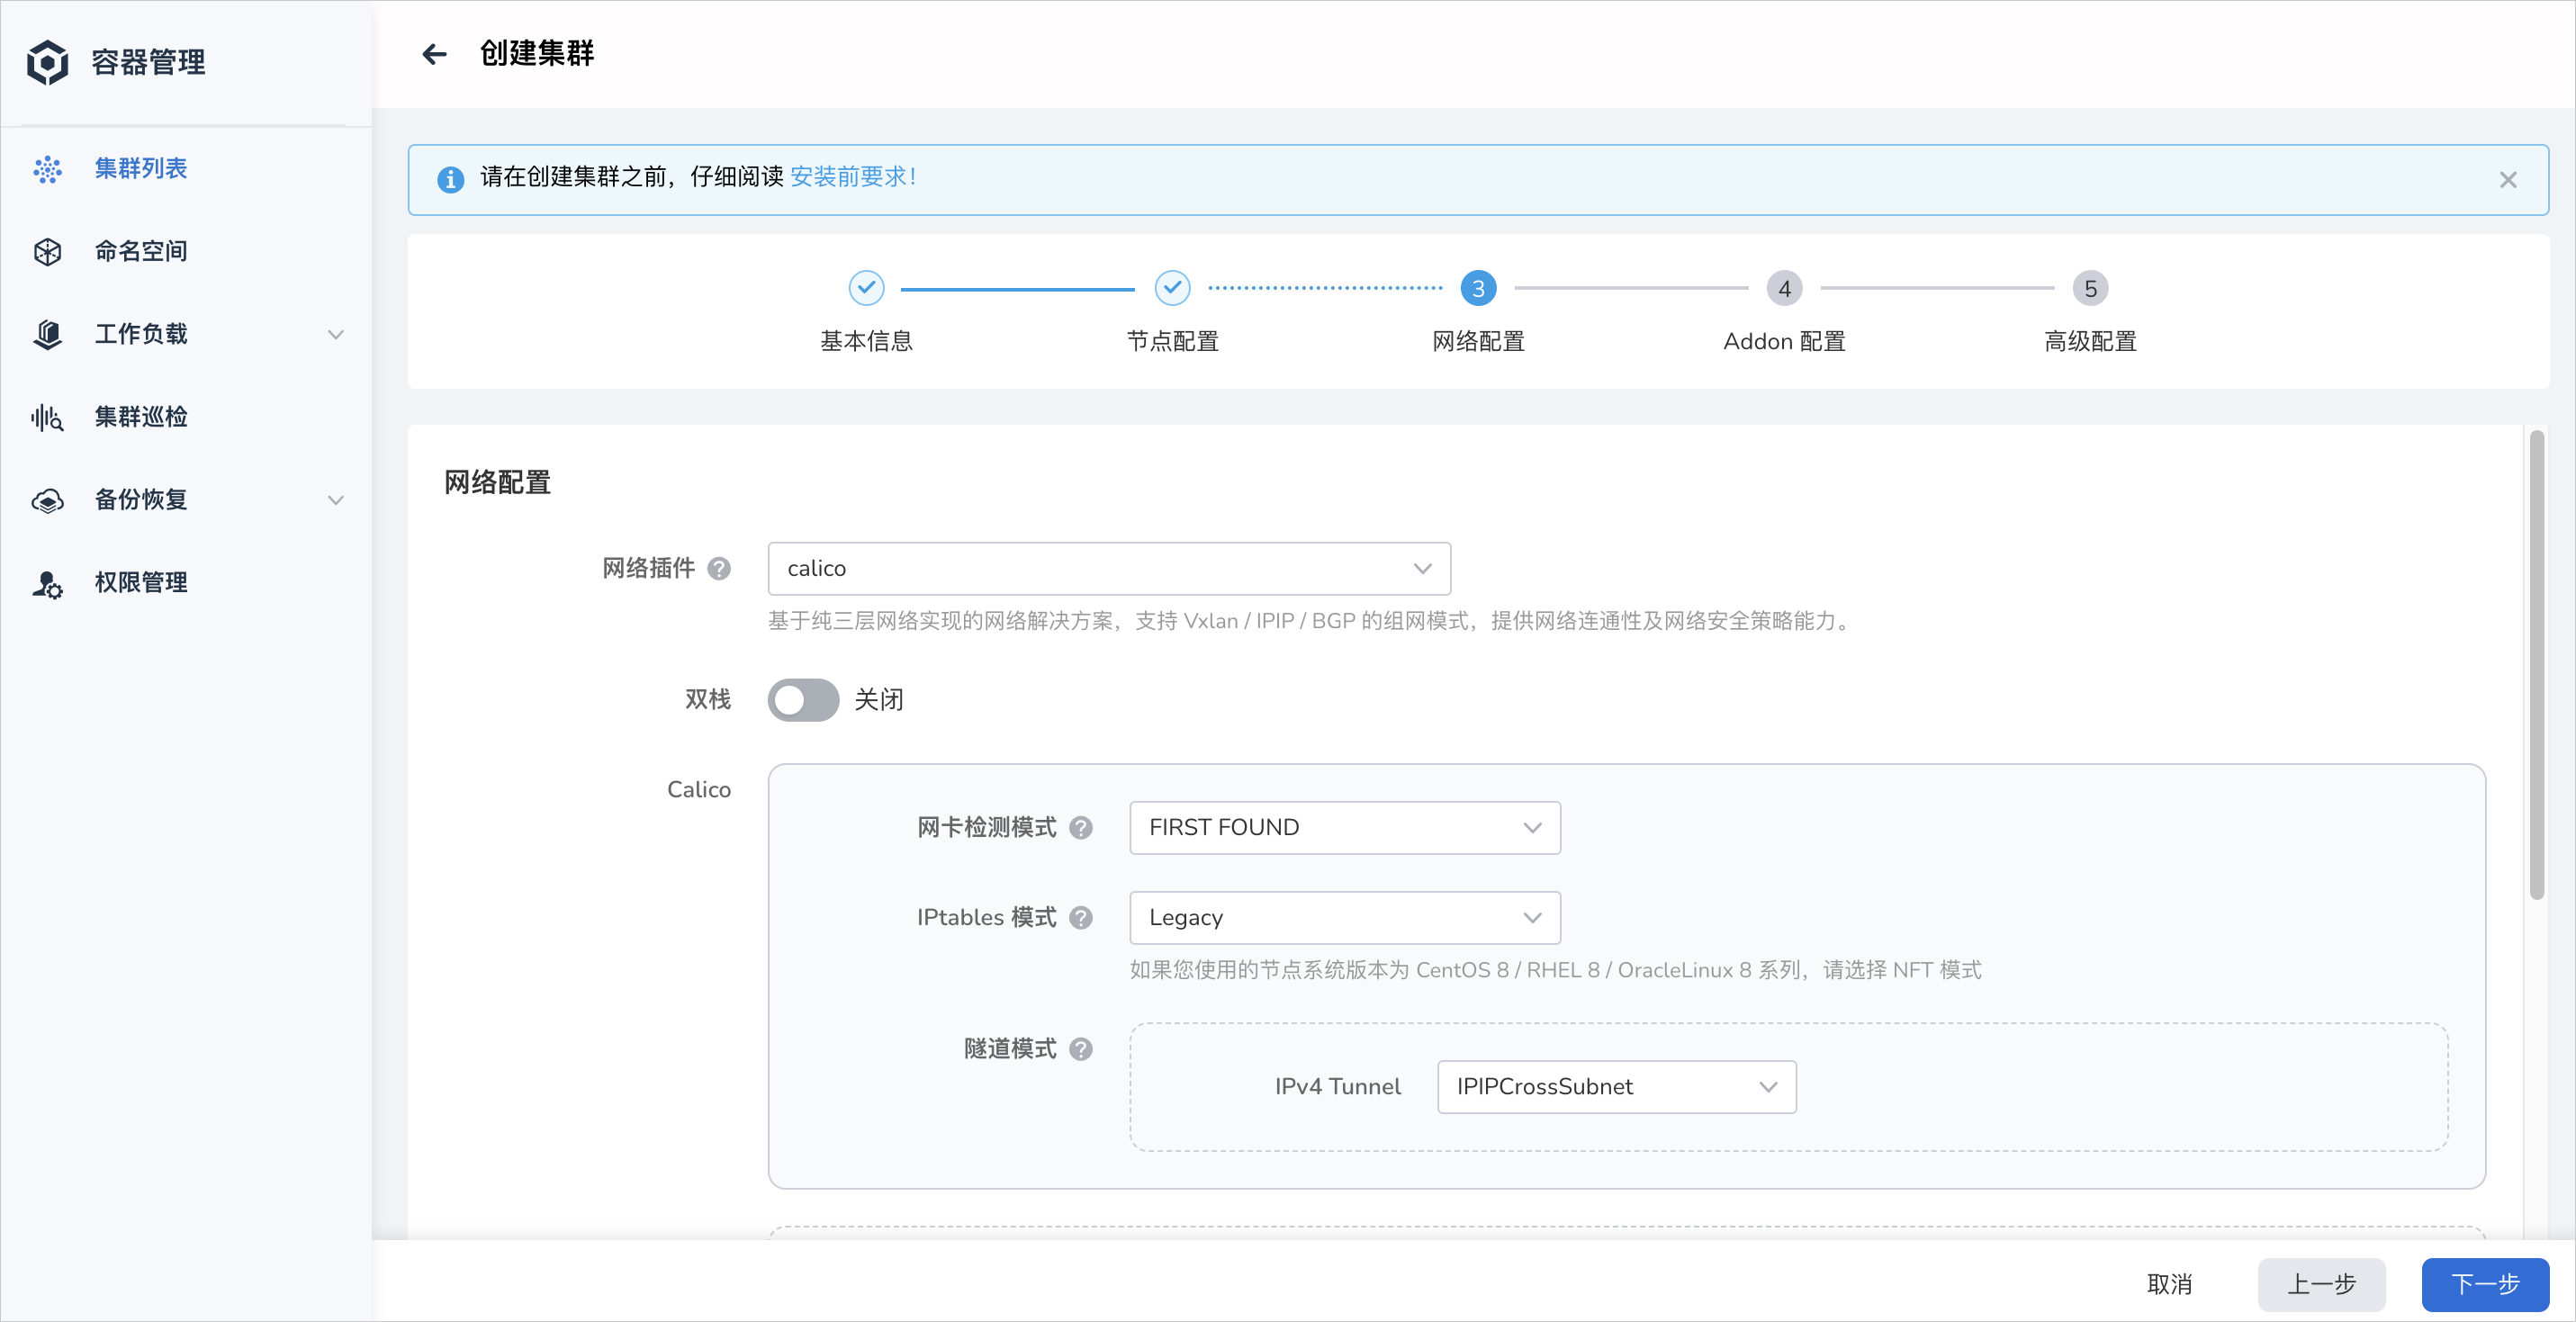Open the 网络插件 calico dropdown
Screen dimensions: 2576x1322
pos(1109,569)
